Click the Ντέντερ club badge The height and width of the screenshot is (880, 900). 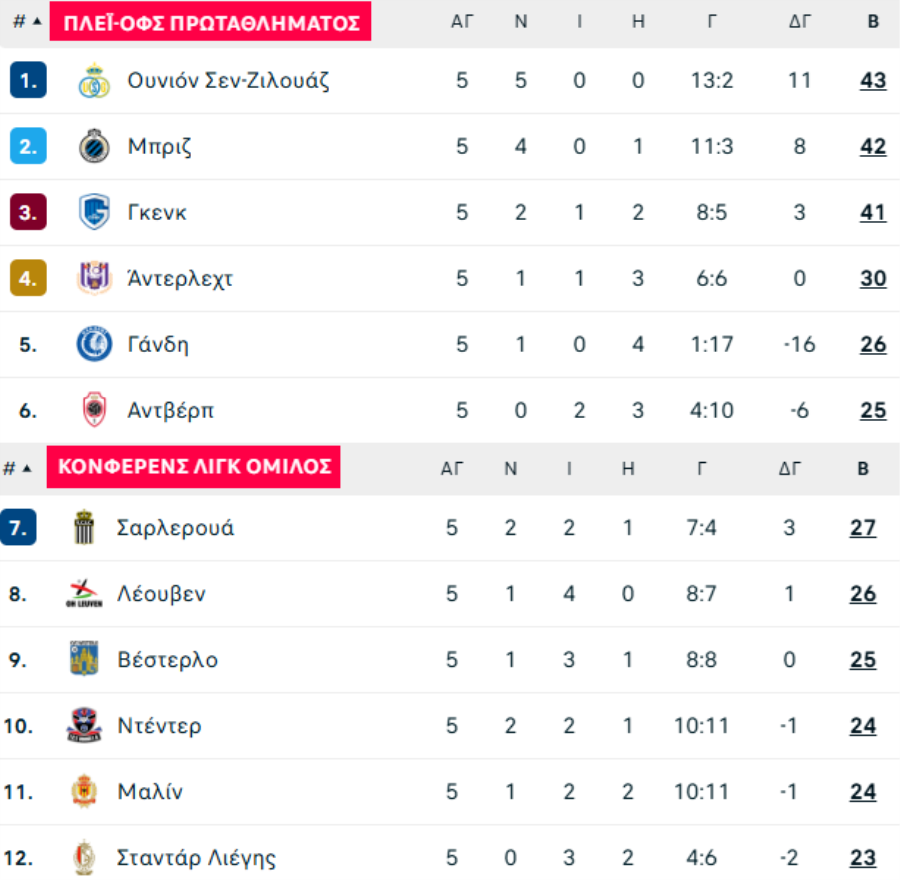[84, 725]
